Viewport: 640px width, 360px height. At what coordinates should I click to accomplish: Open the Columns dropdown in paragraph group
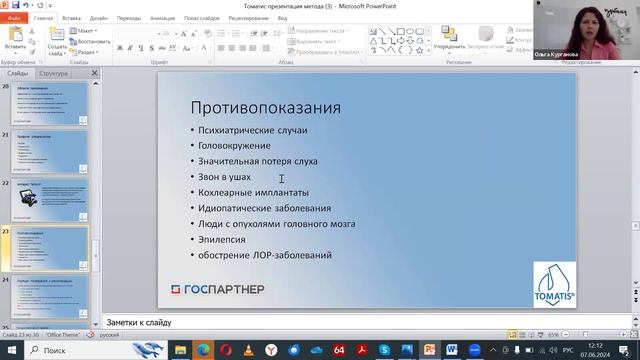[x=267, y=48]
